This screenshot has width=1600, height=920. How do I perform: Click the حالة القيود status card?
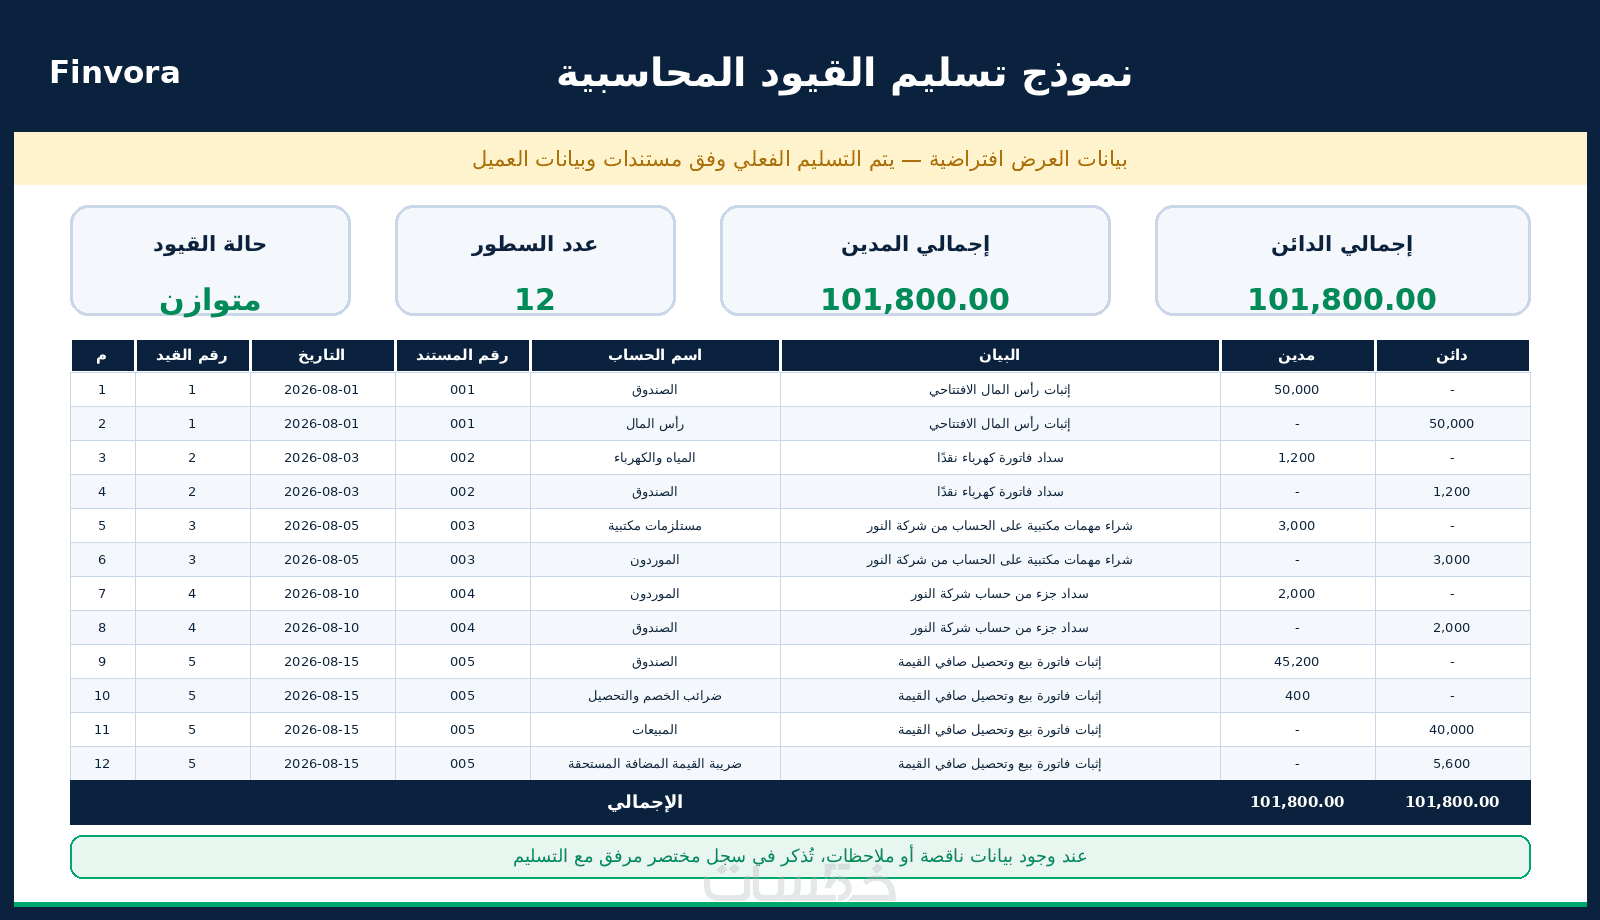[210, 261]
